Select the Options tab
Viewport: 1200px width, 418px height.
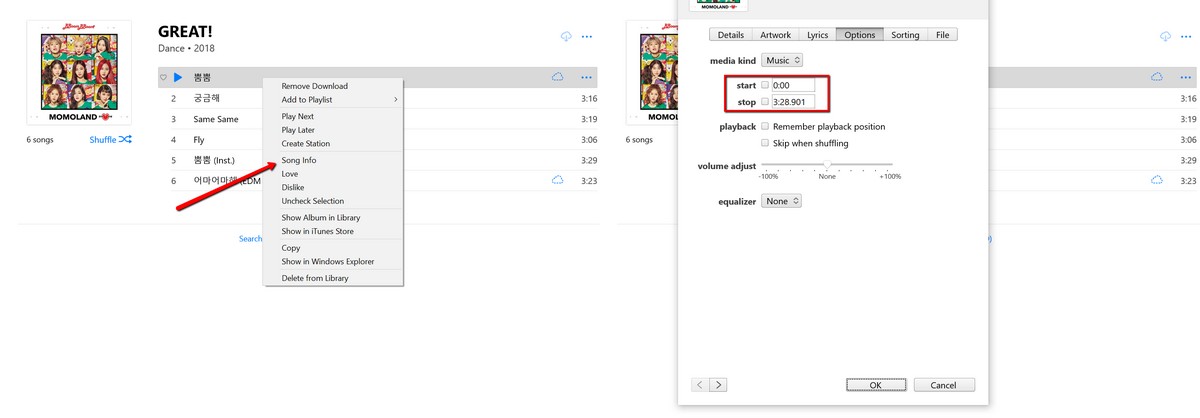(x=860, y=35)
